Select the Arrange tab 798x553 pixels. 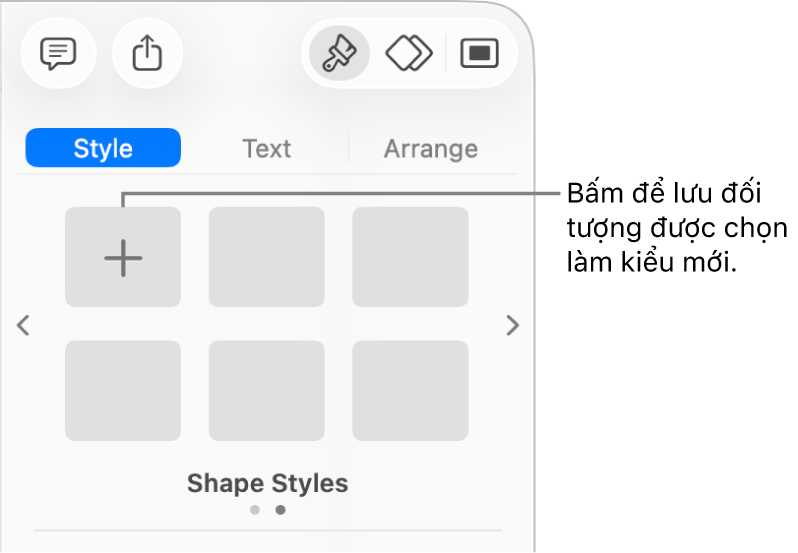coord(430,148)
